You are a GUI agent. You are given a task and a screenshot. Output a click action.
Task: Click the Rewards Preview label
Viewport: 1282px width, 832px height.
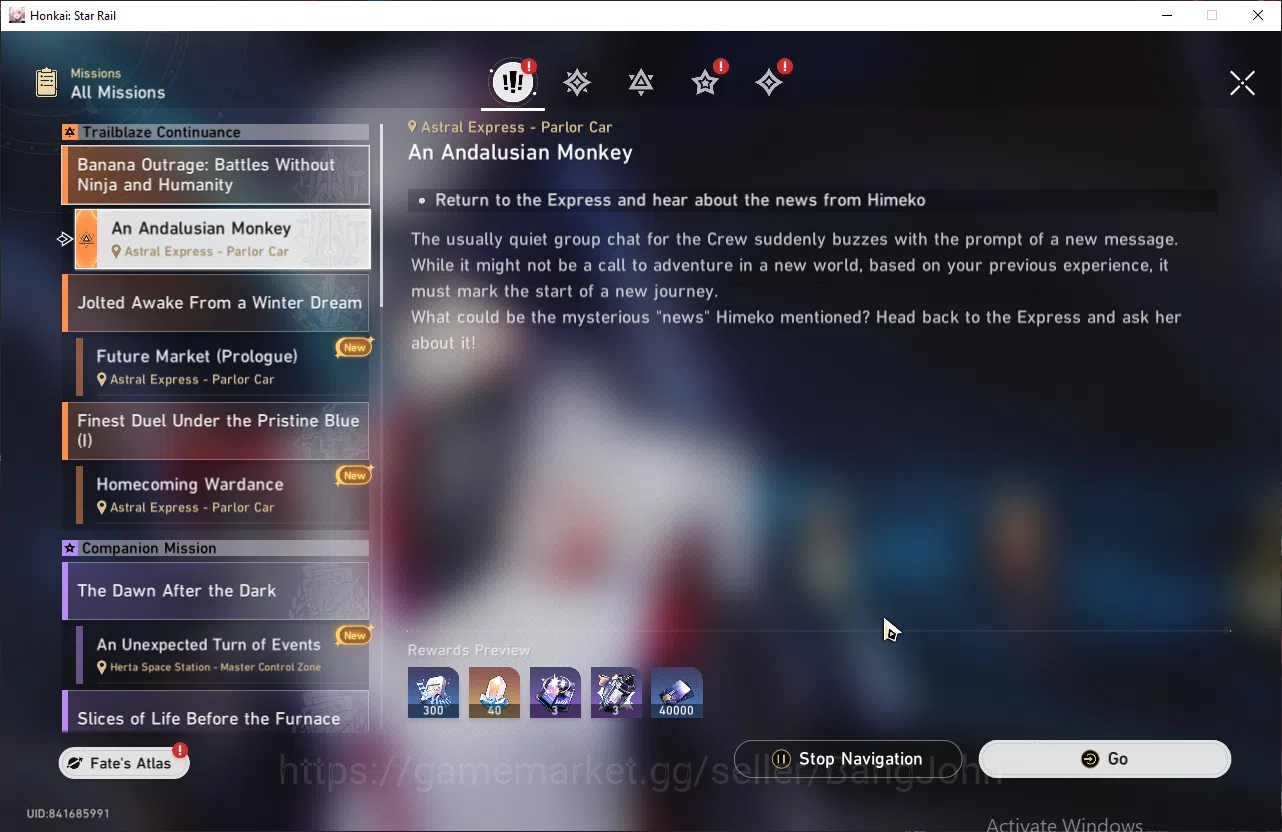[469, 650]
